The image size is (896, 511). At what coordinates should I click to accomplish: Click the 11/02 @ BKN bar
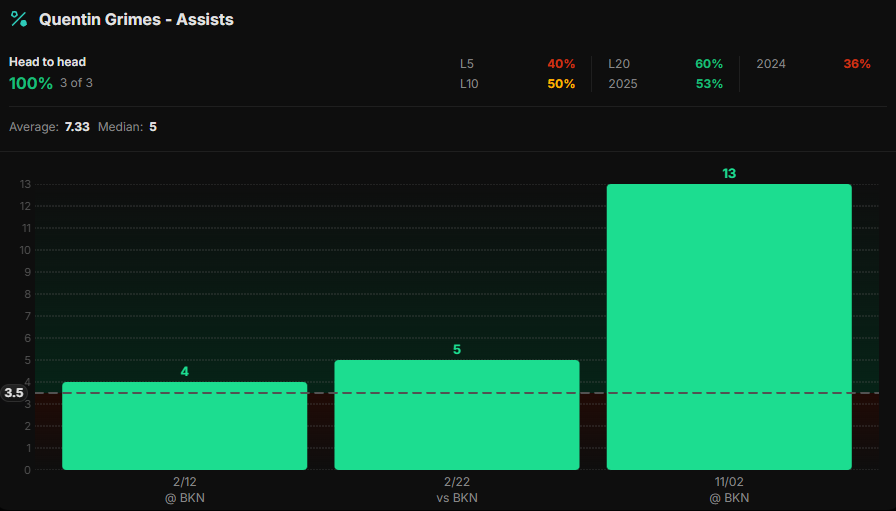click(729, 327)
